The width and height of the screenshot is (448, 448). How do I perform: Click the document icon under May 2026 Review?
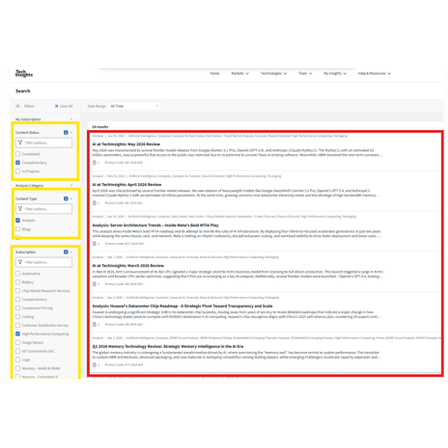[x=94, y=163]
